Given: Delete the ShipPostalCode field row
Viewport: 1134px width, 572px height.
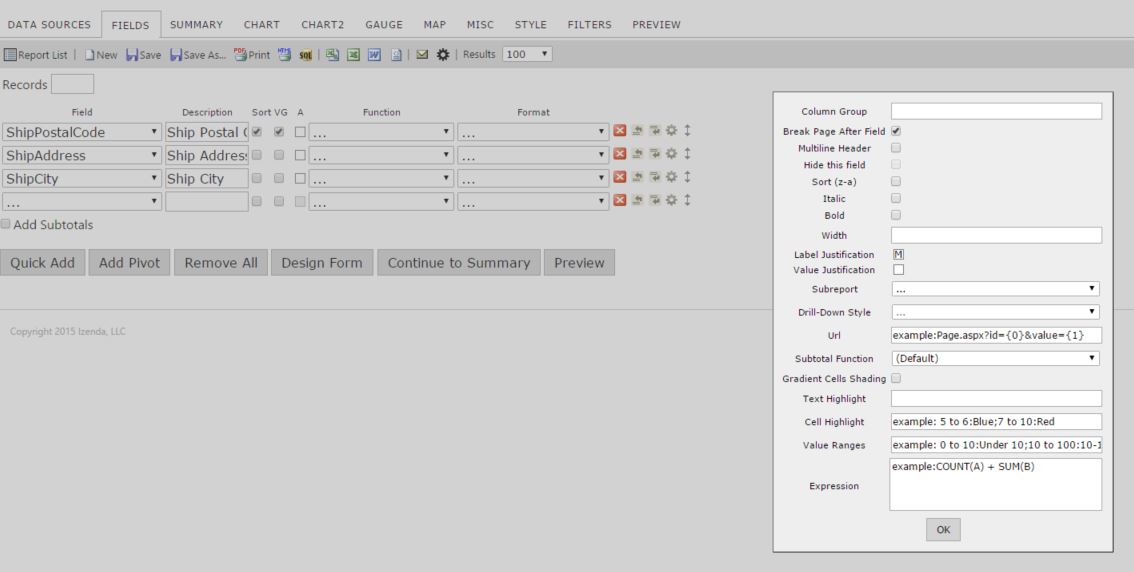Looking at the screenshot, I should click(x=620, y=131).
